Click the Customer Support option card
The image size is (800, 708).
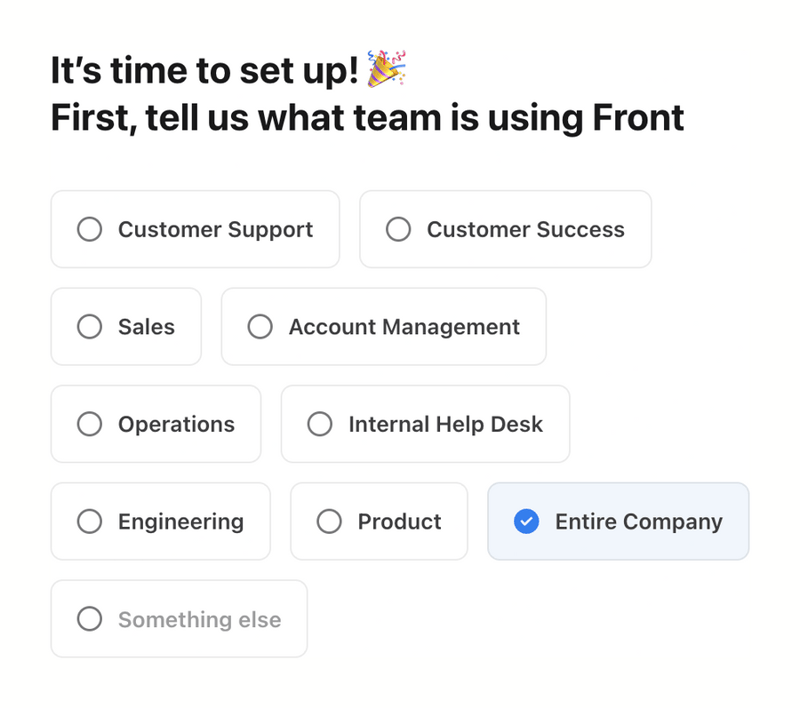[195, 229]
